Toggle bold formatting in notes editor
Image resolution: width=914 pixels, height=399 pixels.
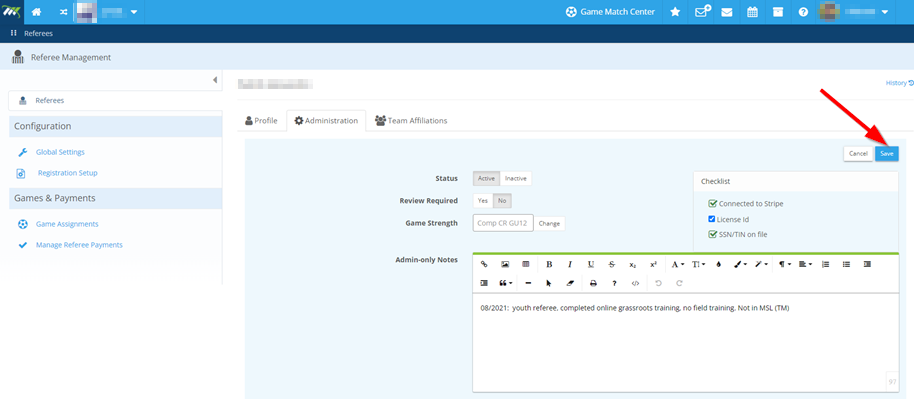(x=549, y=264)
